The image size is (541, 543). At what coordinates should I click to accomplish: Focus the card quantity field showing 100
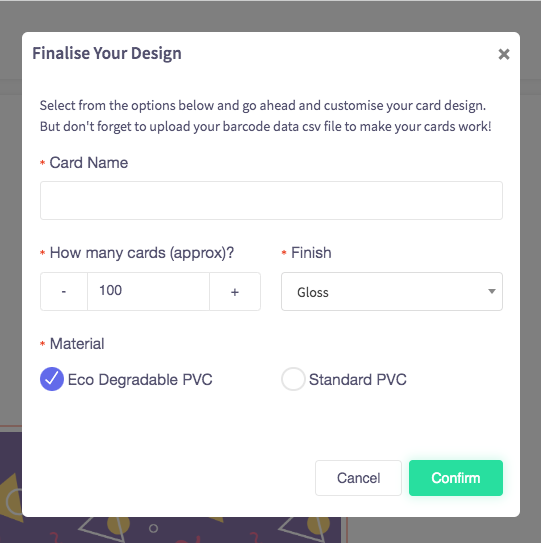(x=148, y=291)
